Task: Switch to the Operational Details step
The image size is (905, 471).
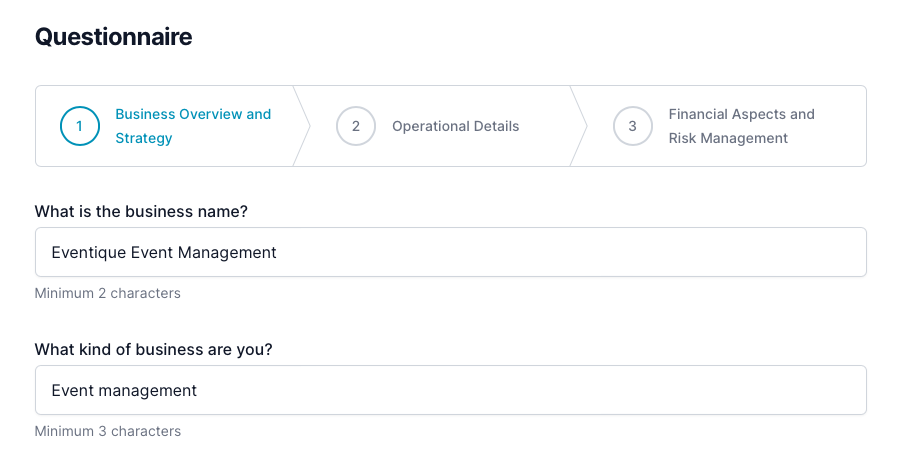Action: pos(455,127)
